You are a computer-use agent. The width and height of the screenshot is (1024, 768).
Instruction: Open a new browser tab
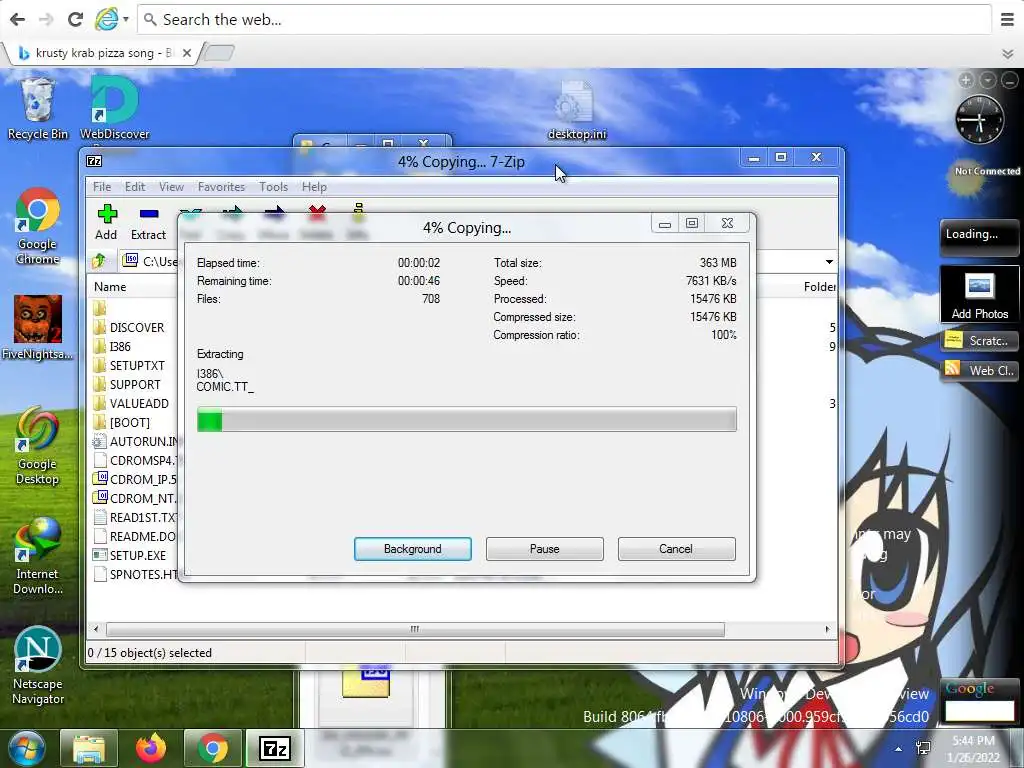(x=219, y=53)
